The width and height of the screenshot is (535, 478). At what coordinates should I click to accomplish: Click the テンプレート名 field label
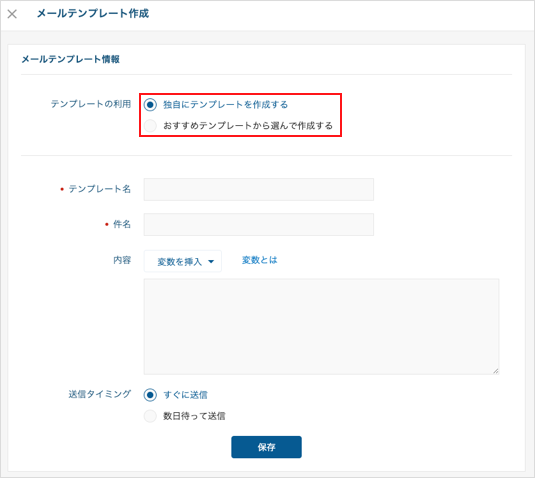[100, 189]
